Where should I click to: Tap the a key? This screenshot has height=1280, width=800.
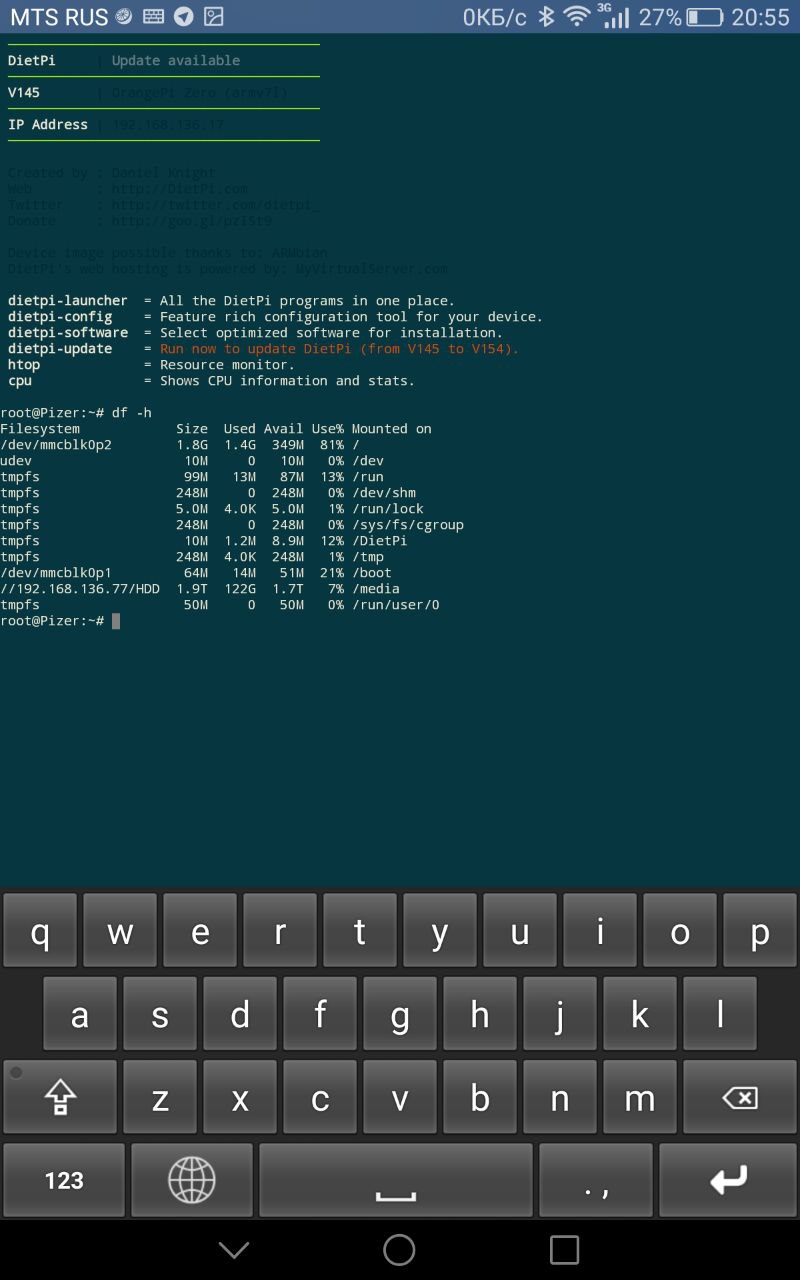(x=80, y=1014)
